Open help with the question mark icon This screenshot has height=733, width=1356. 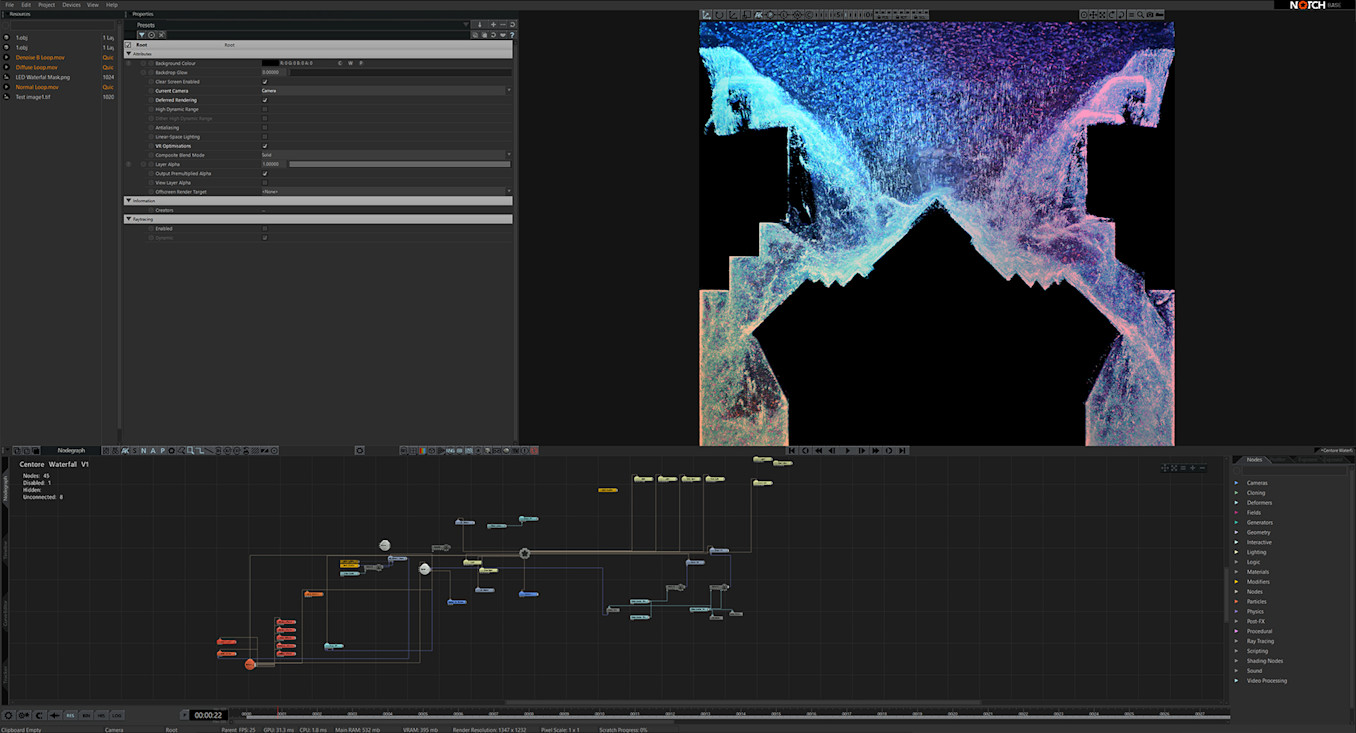[512, 35]
